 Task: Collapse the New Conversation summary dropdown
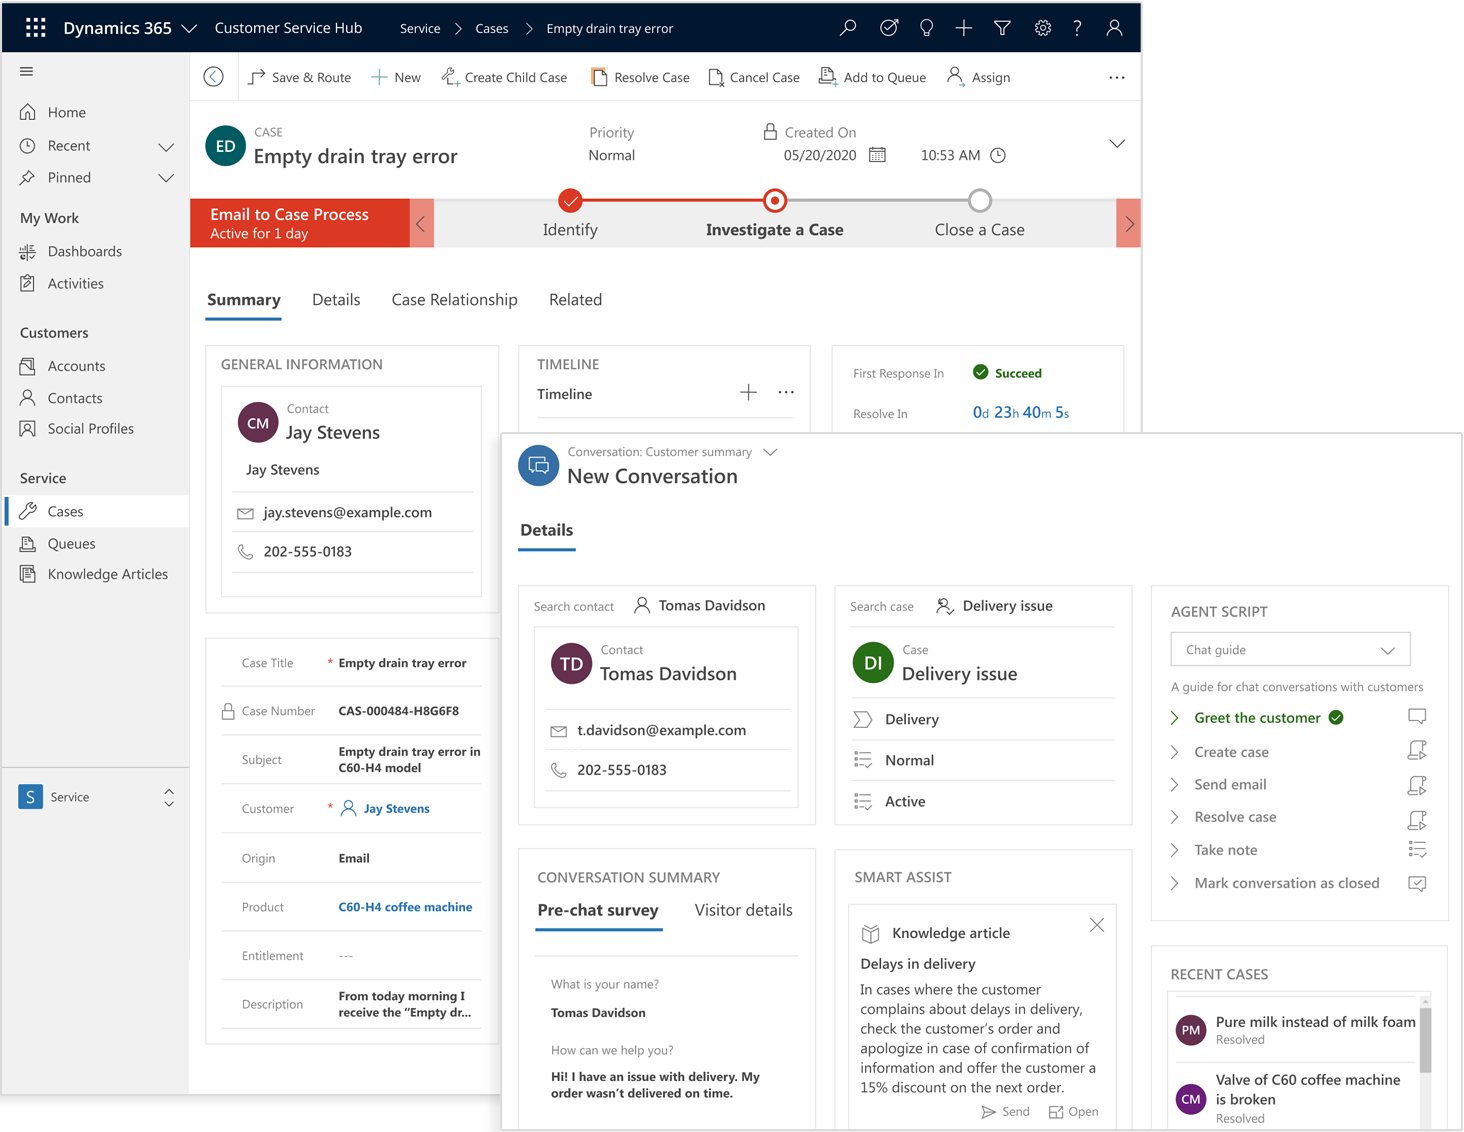[770, 452]
